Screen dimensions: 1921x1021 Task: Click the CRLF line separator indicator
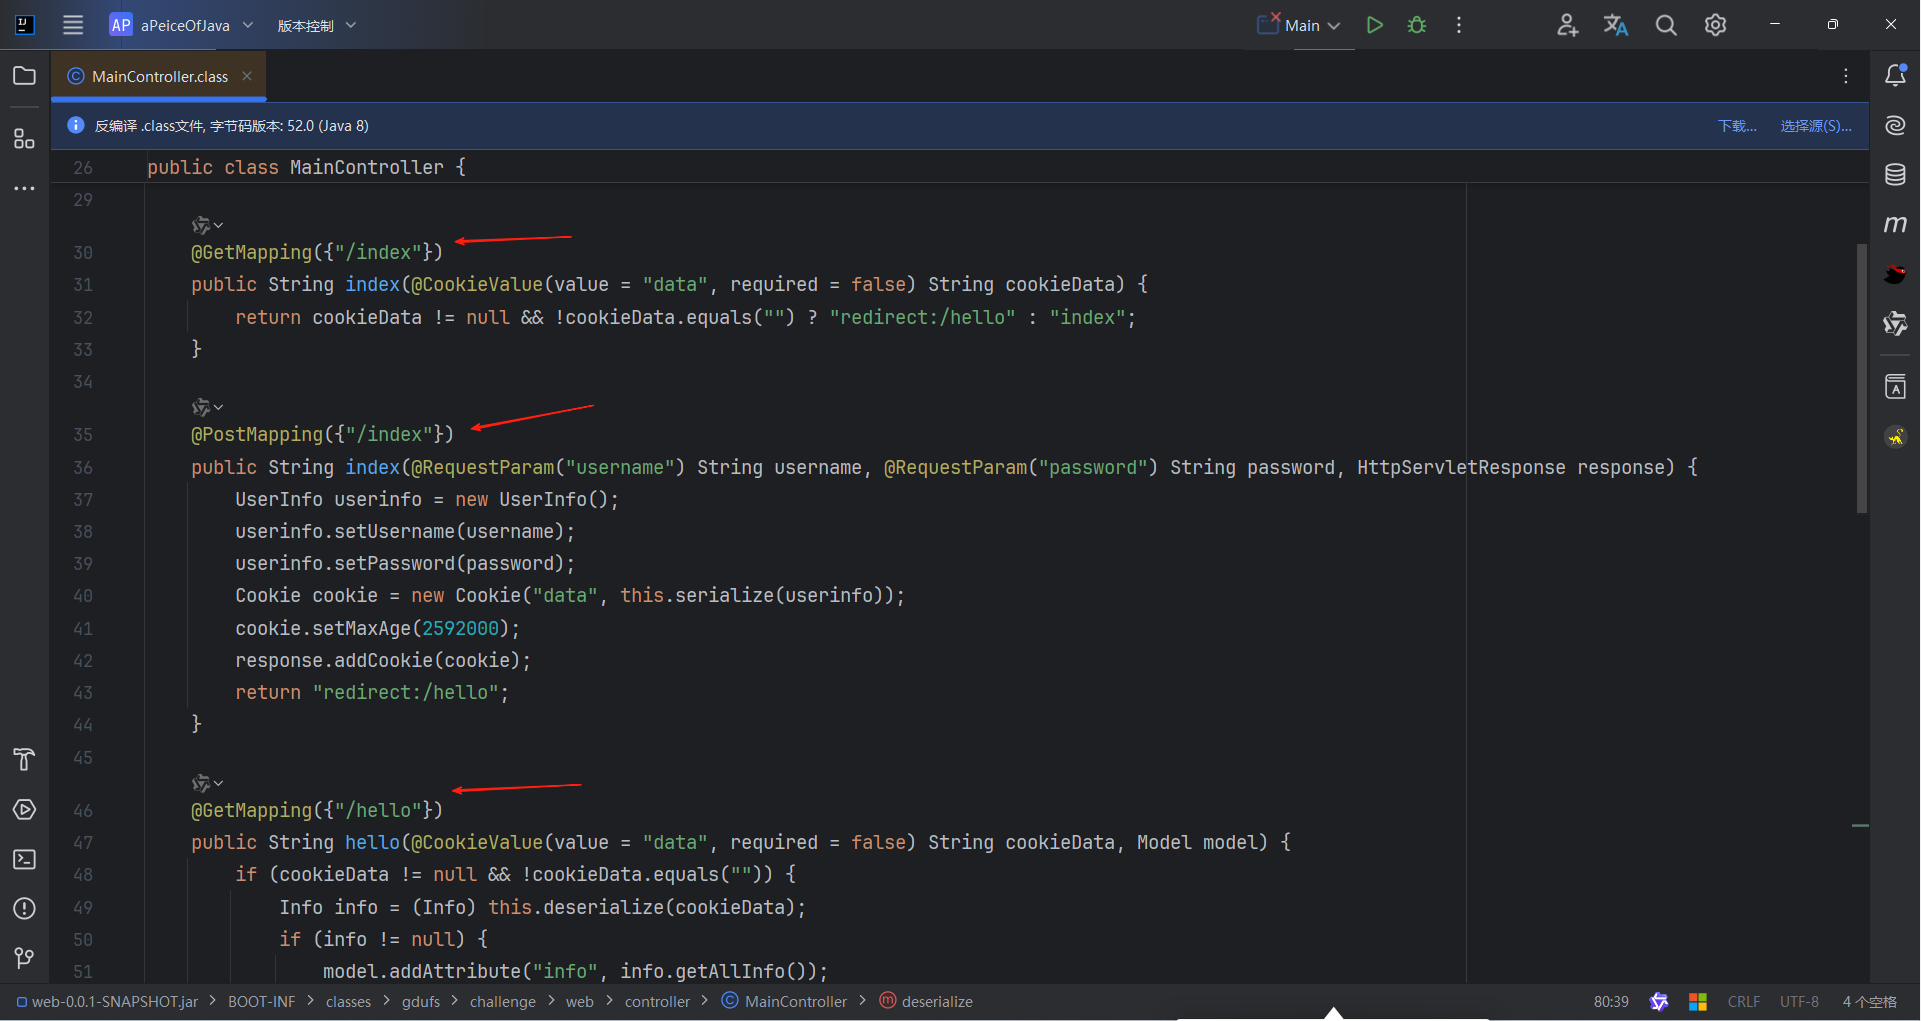pos(1744,1002)
